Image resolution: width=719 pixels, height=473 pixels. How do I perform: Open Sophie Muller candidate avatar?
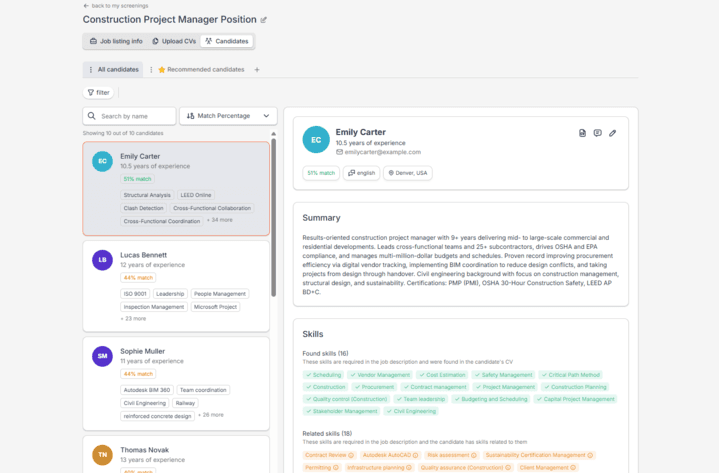tap(102, 356)
